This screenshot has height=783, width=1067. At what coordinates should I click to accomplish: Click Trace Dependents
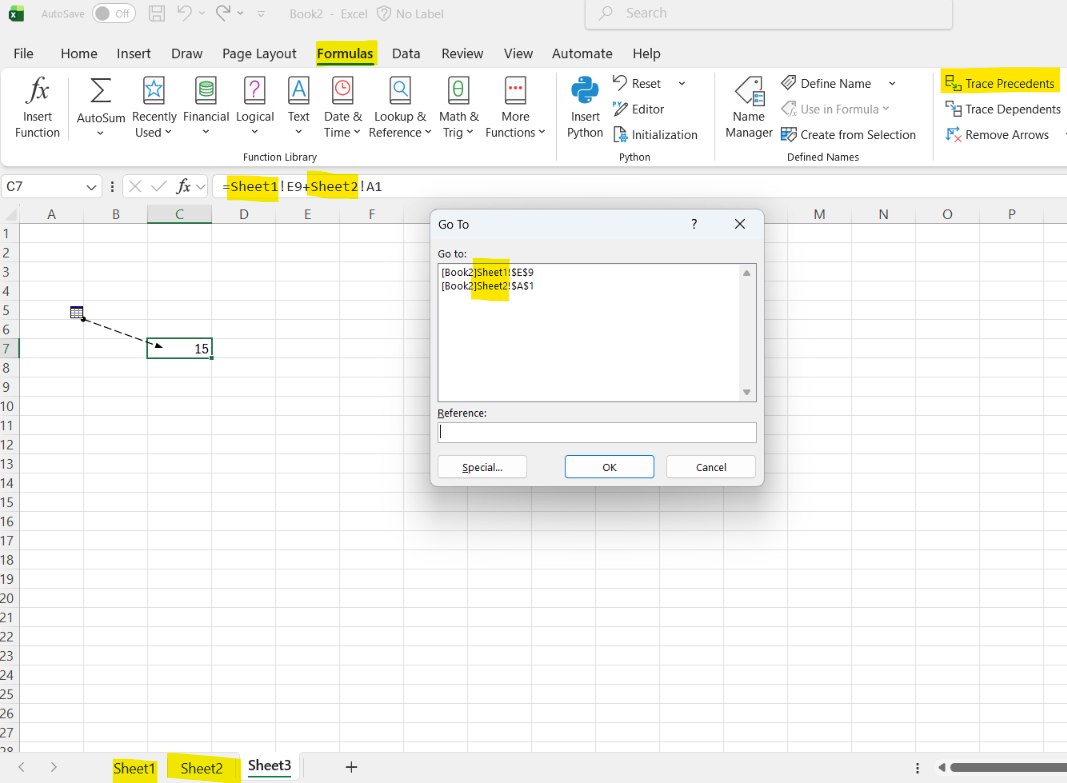tap(1002, 109)
